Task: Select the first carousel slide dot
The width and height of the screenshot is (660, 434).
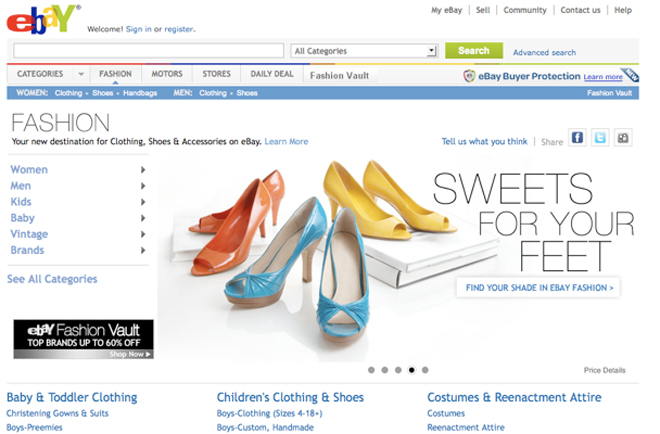Action: point(371,370)
